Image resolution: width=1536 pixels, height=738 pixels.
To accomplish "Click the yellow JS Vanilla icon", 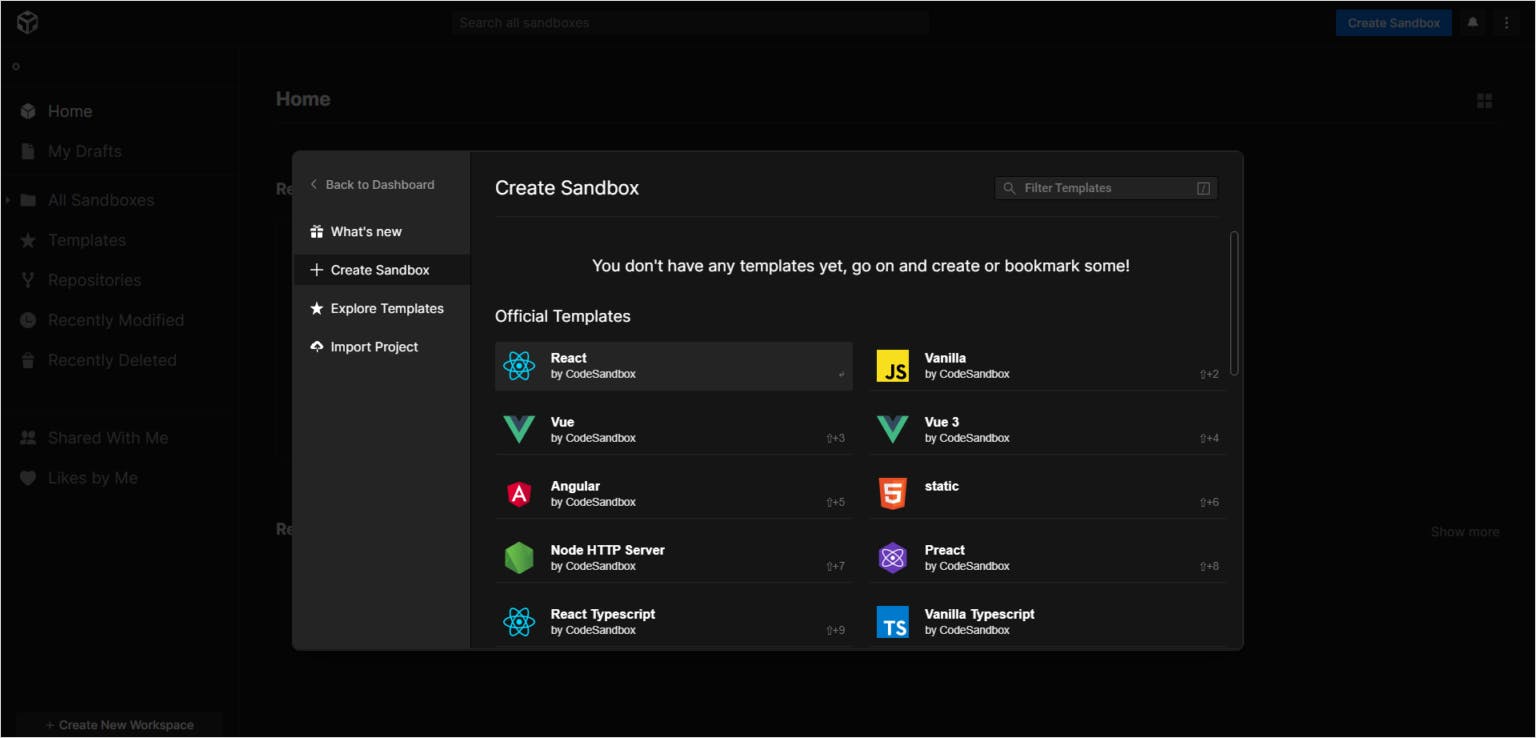I will click(x=893, y=366).
